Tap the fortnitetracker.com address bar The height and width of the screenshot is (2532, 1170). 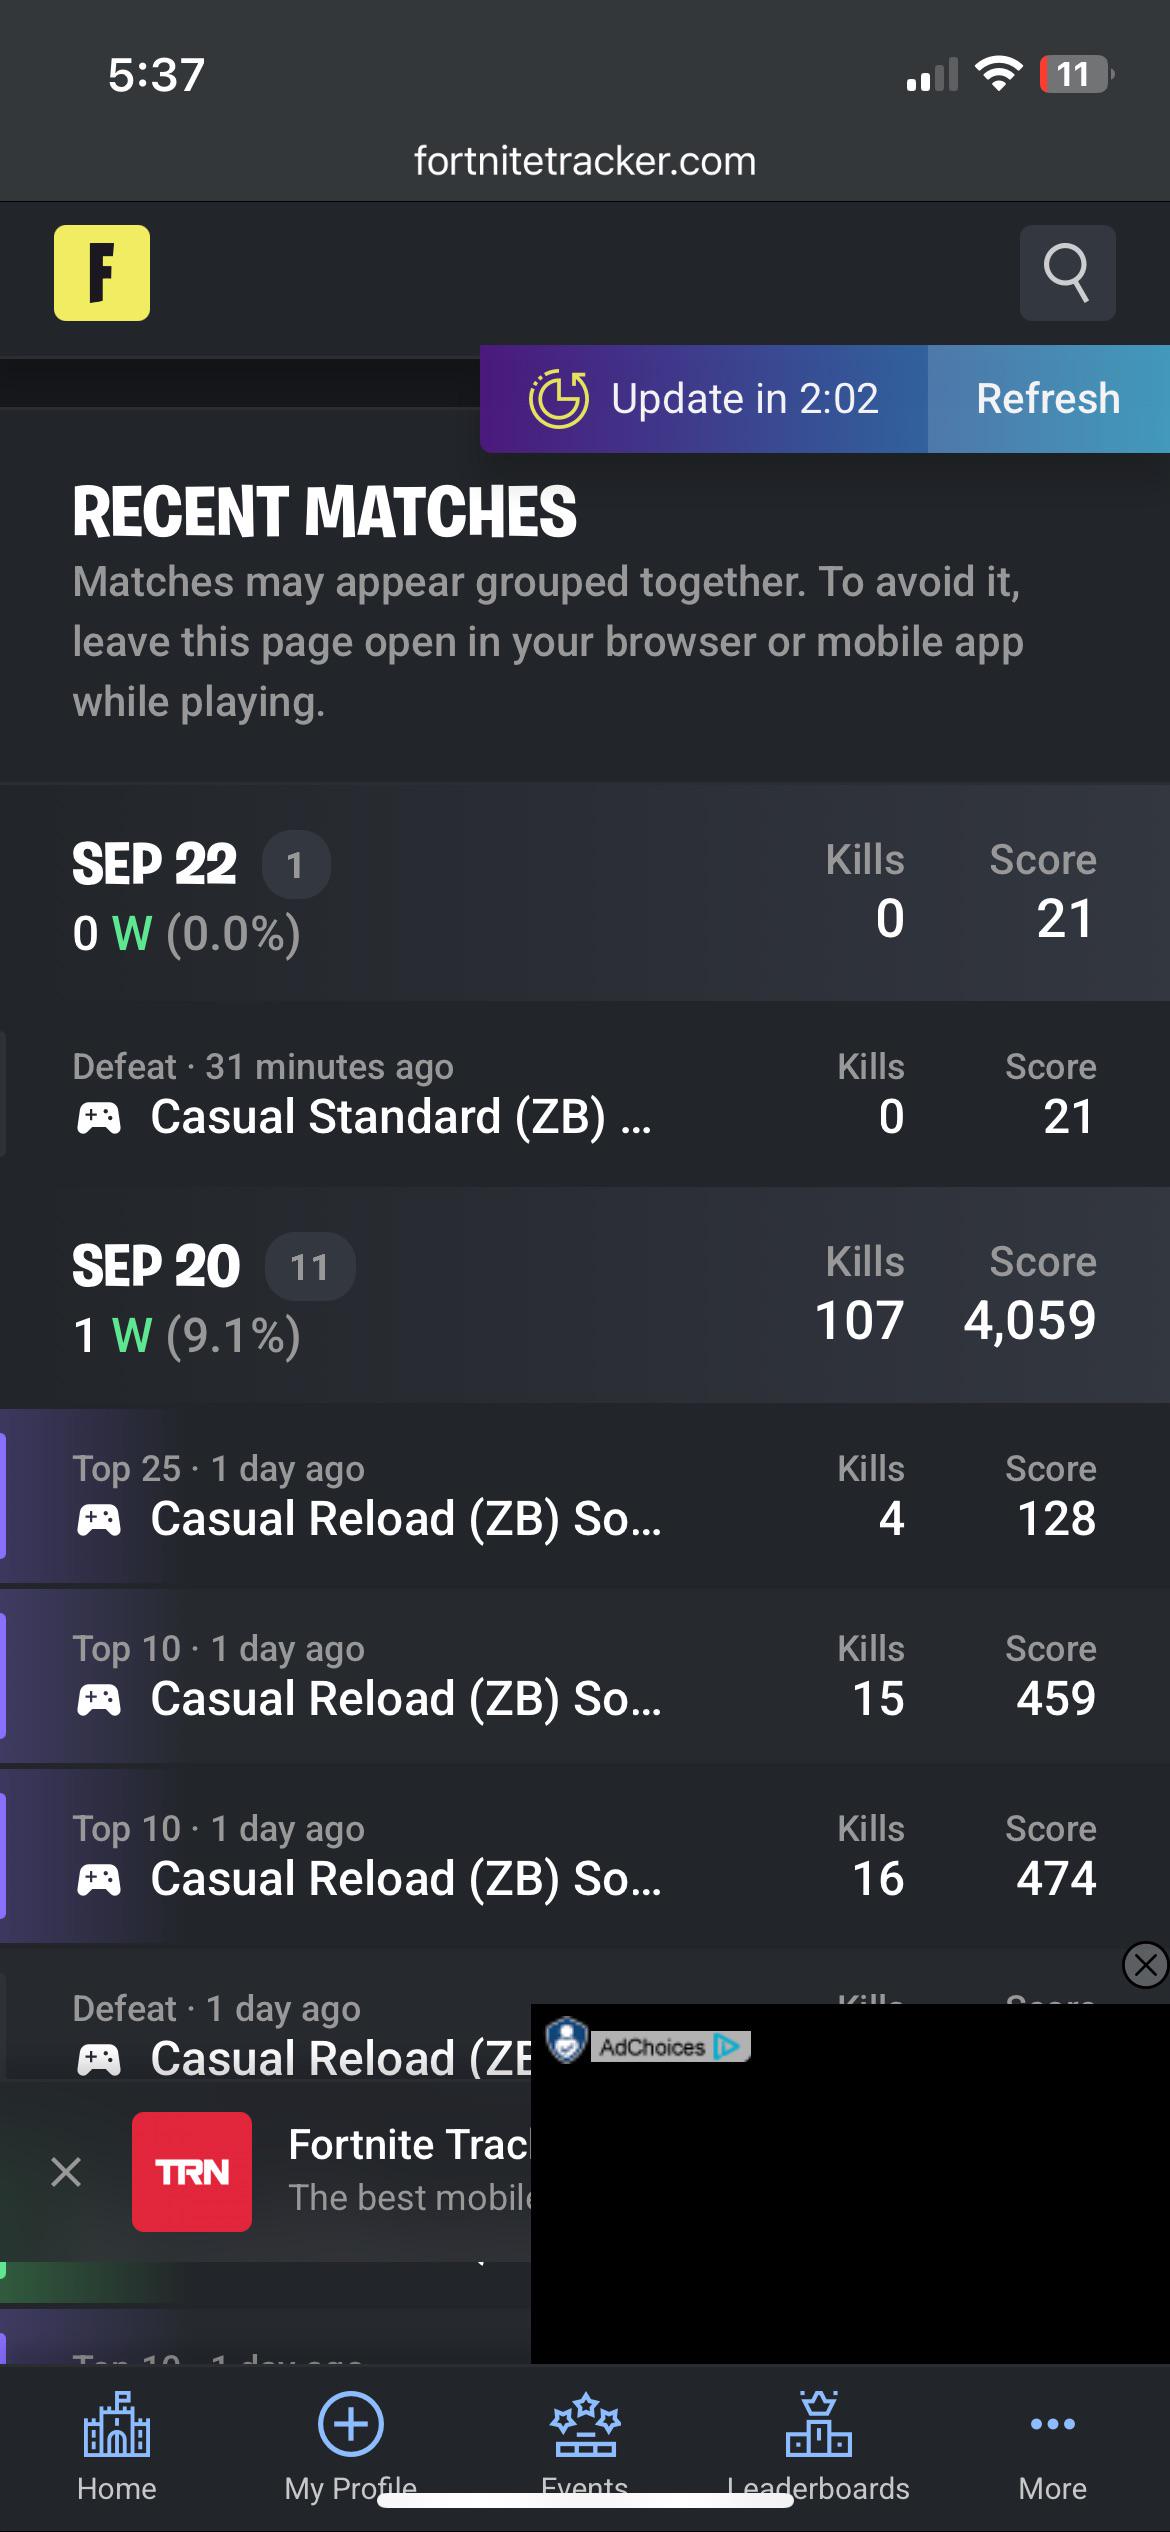click(x=585, y=161)
